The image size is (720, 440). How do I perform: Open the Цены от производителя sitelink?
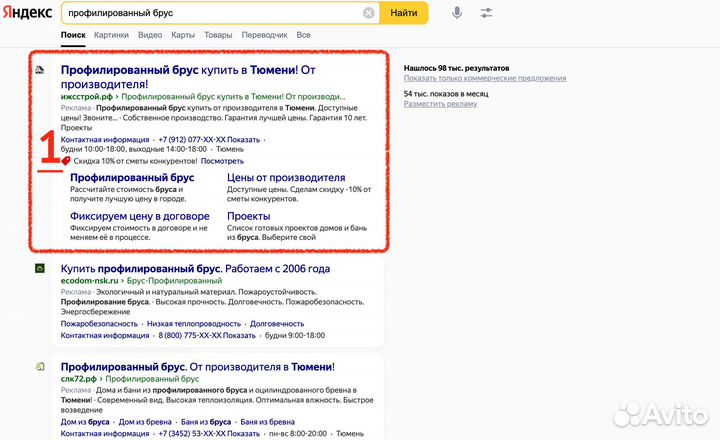(x=286, y=178)
